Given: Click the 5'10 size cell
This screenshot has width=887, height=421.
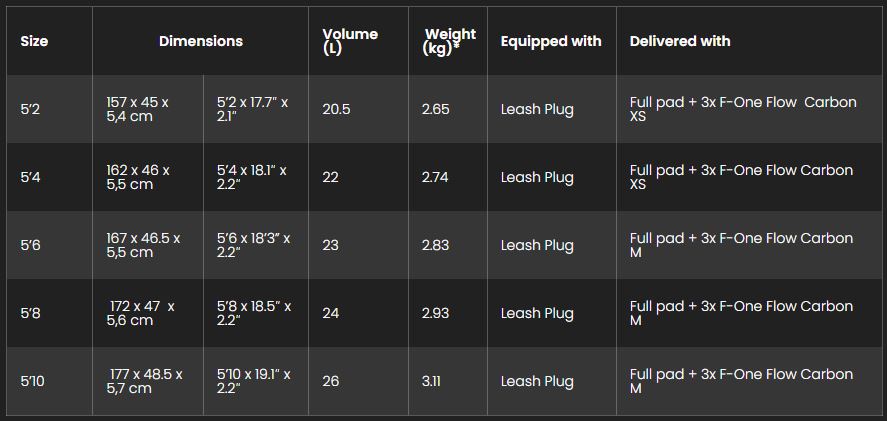Looking at the screenshot, I should click(33, 381).
